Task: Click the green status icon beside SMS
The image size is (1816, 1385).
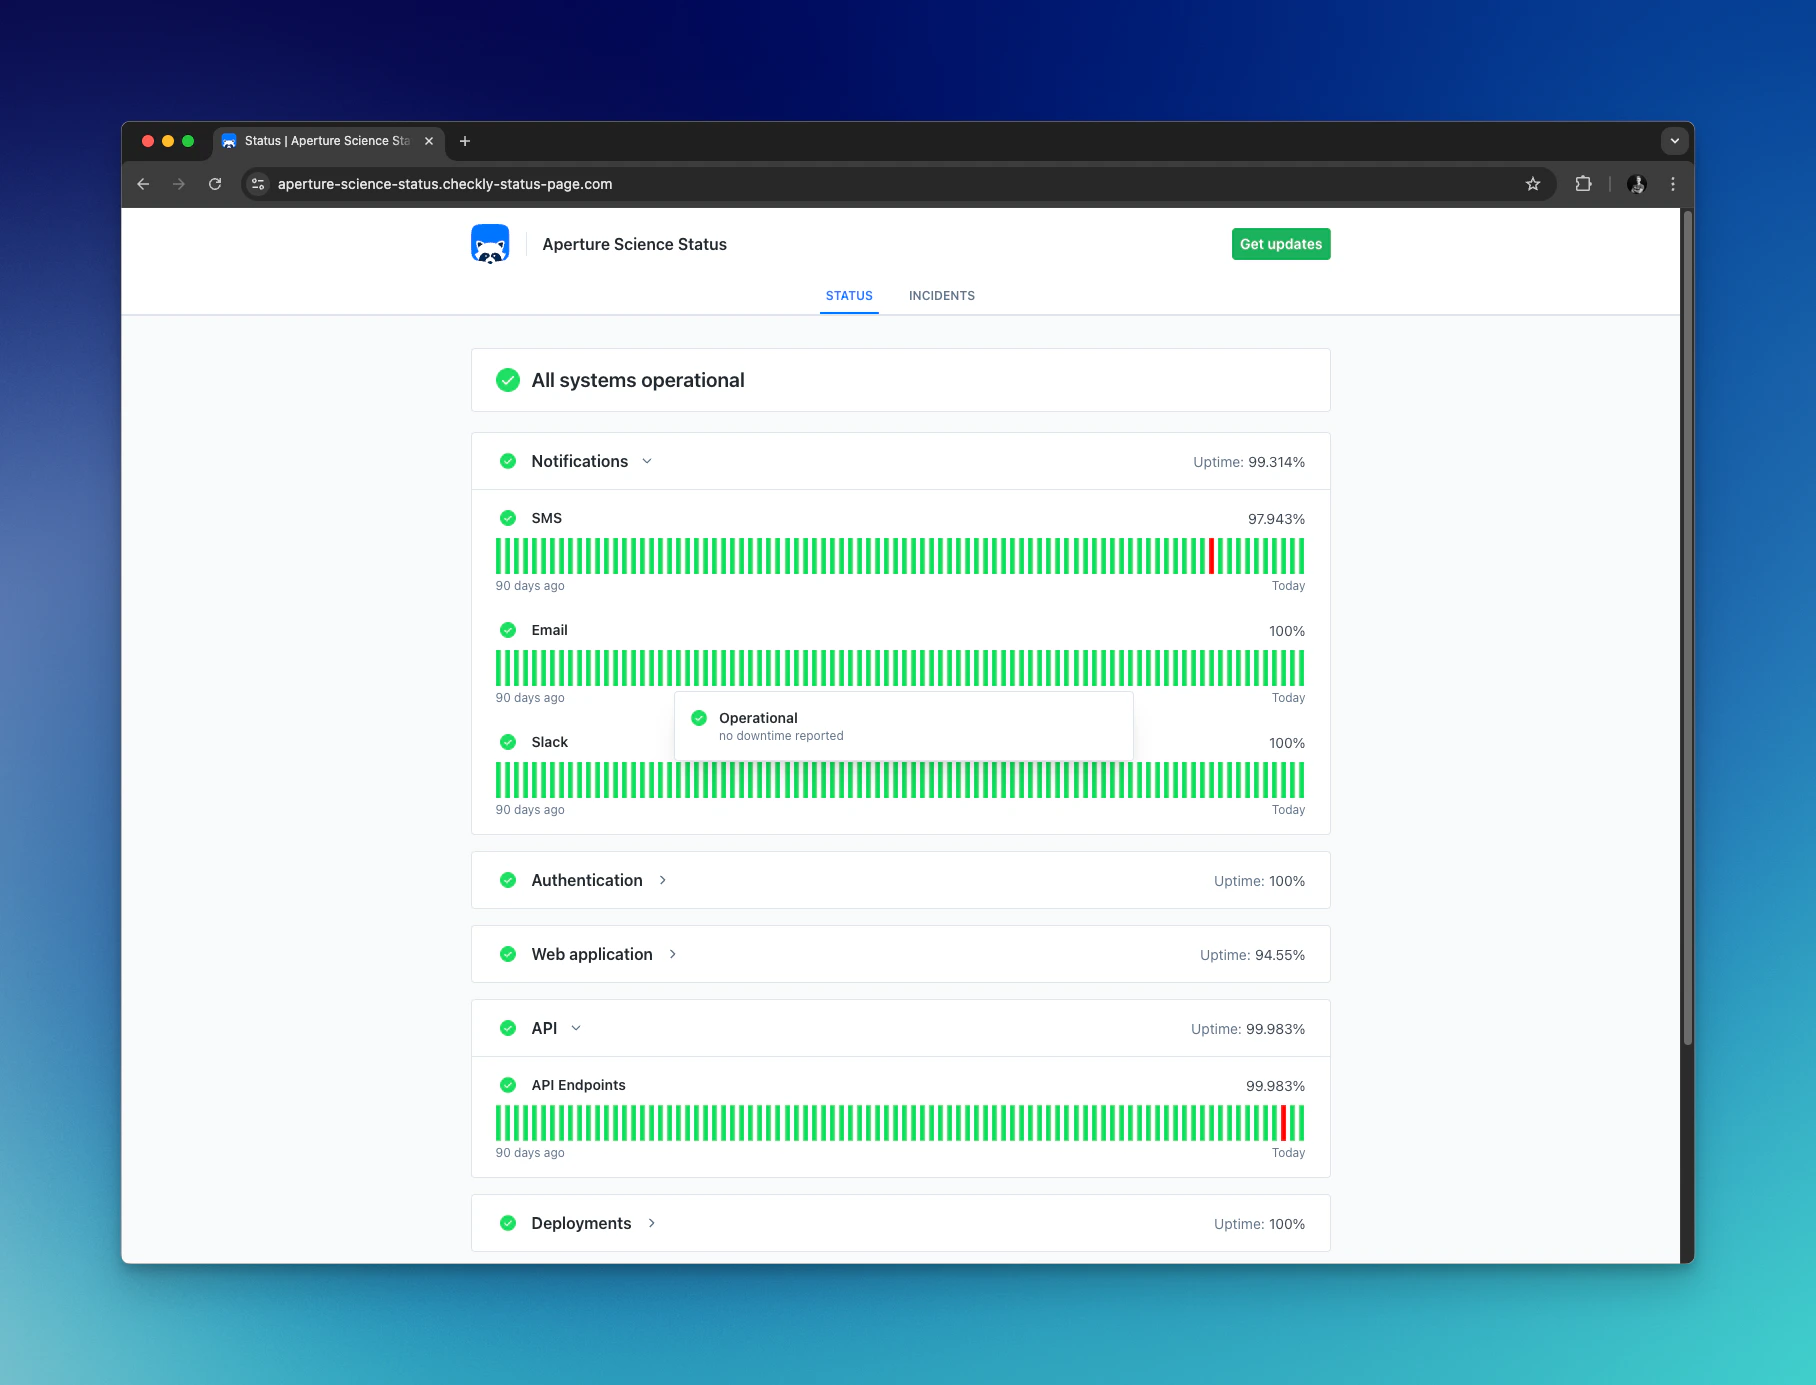Action: [x=508, y=518]
